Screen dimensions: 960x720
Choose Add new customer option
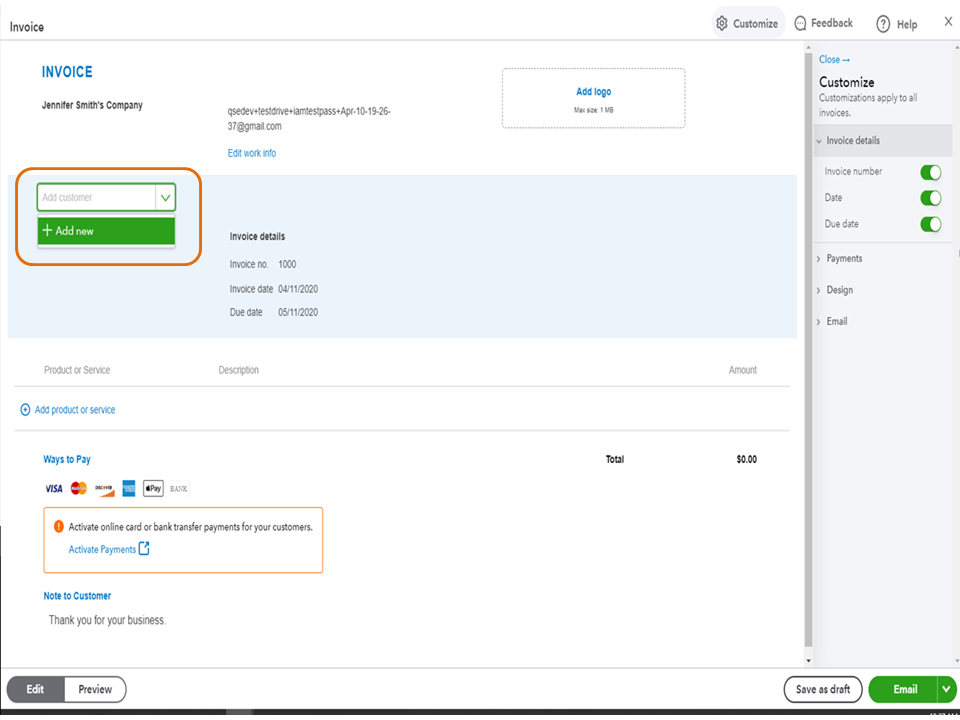[107, 231]
